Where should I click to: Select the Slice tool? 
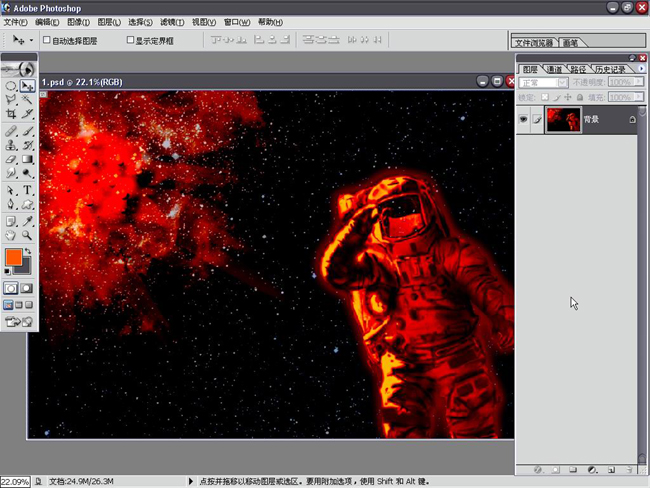click(x=27, y=114)
